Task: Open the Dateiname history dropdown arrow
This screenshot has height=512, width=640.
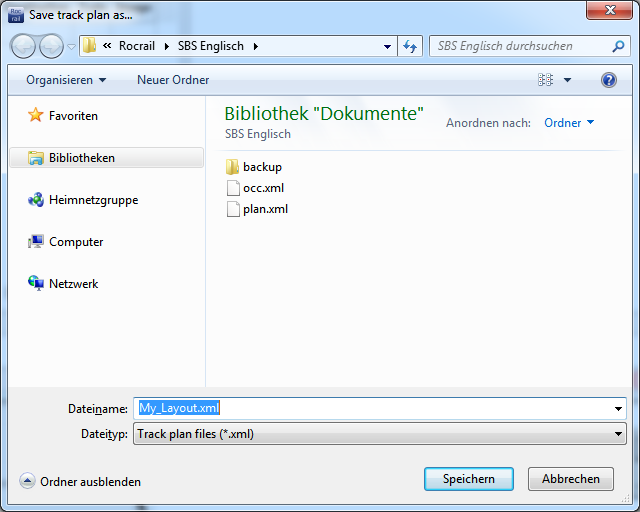Action: point(618,409)
